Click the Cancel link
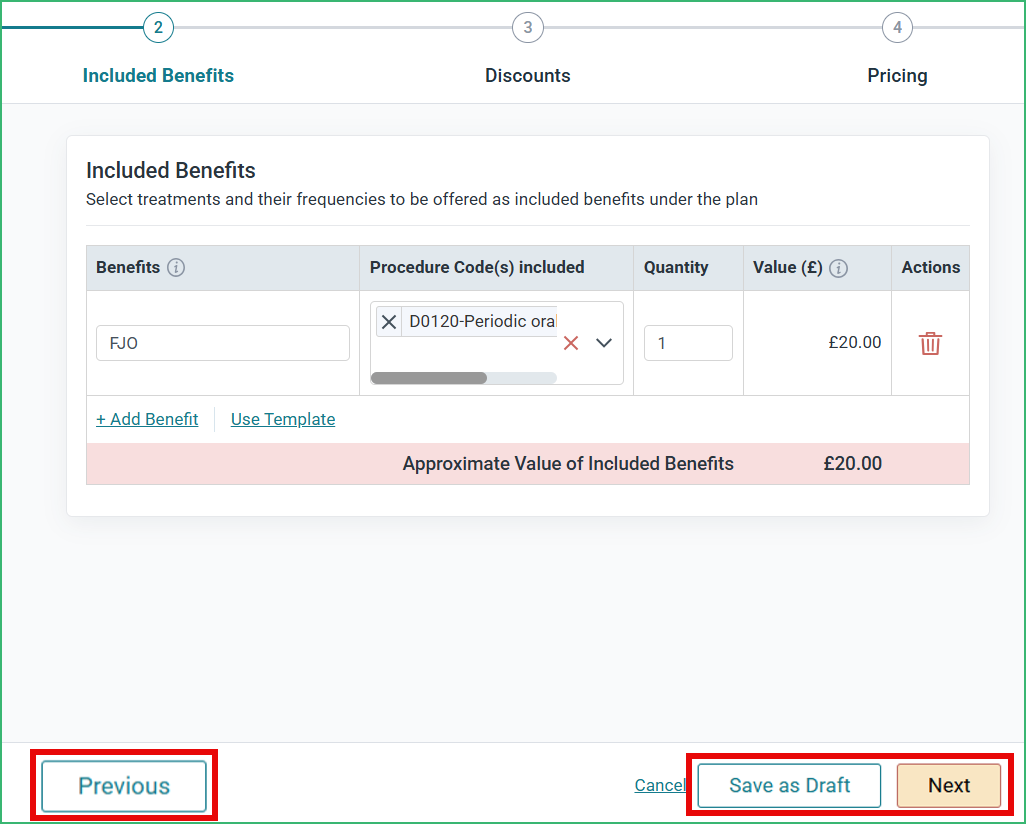The height and width of the screenshot is (824, 1026). pos(660,785)
